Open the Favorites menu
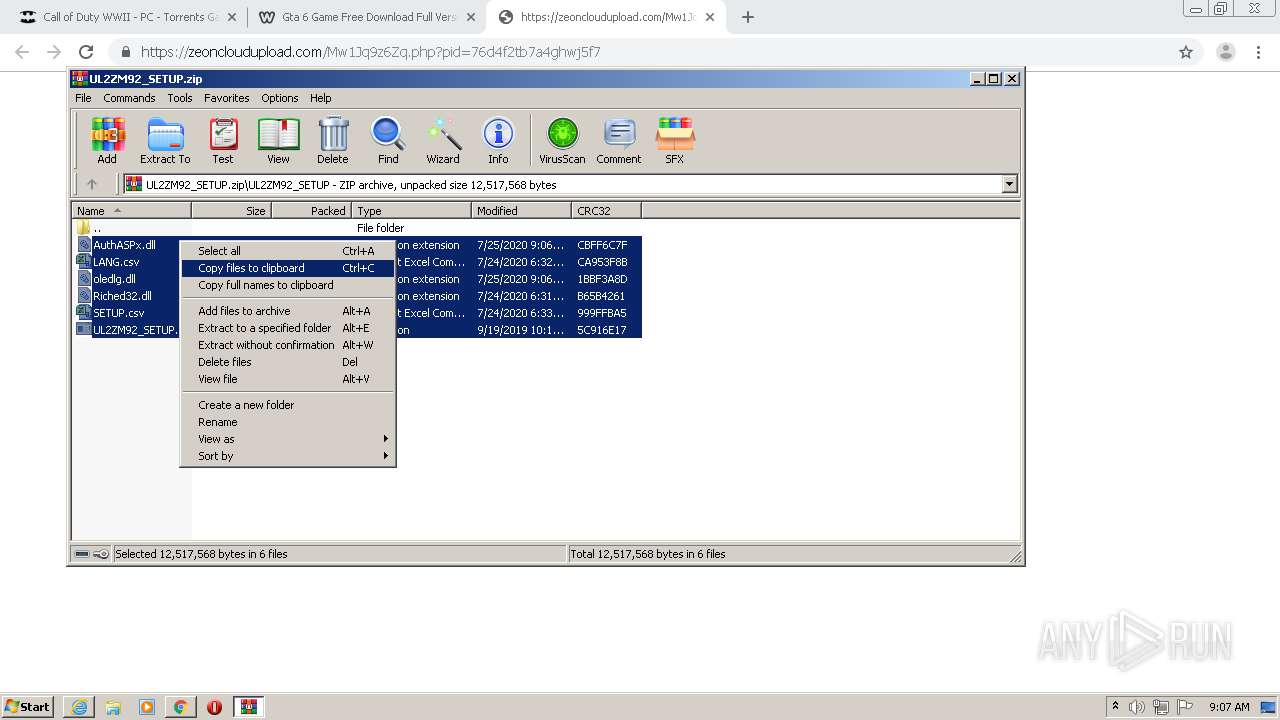The image size is (1280, 720). 227,98
